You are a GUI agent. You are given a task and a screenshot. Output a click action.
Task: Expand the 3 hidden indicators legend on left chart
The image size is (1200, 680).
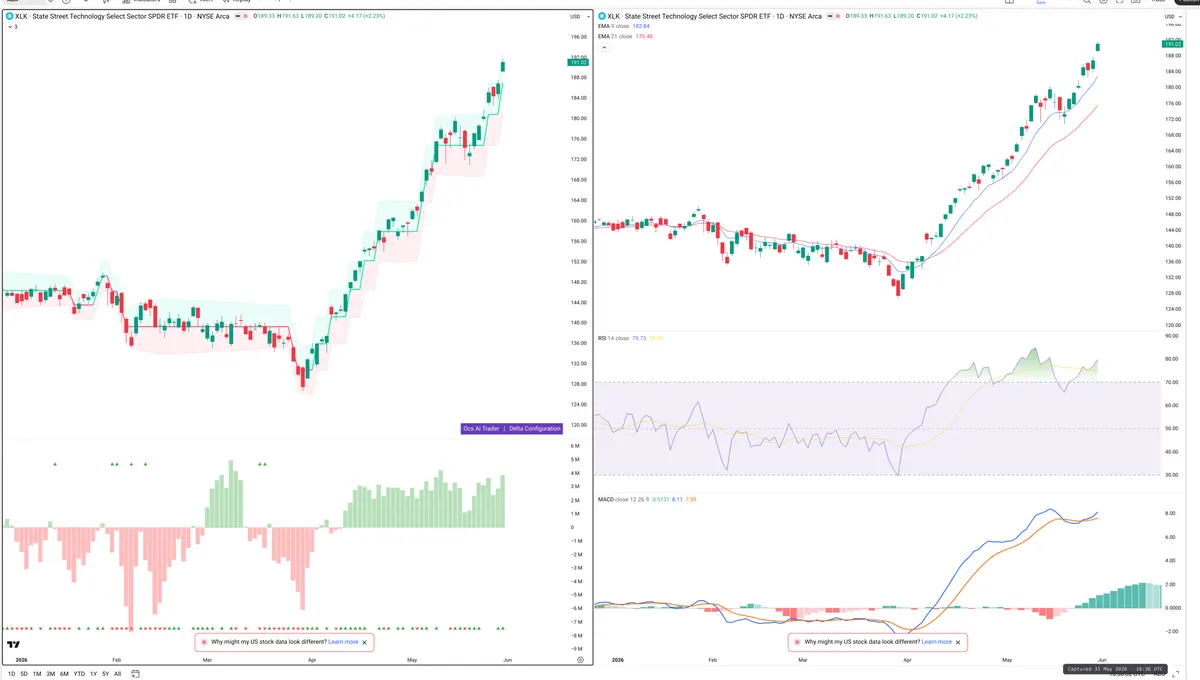click(x=12, y=27)
